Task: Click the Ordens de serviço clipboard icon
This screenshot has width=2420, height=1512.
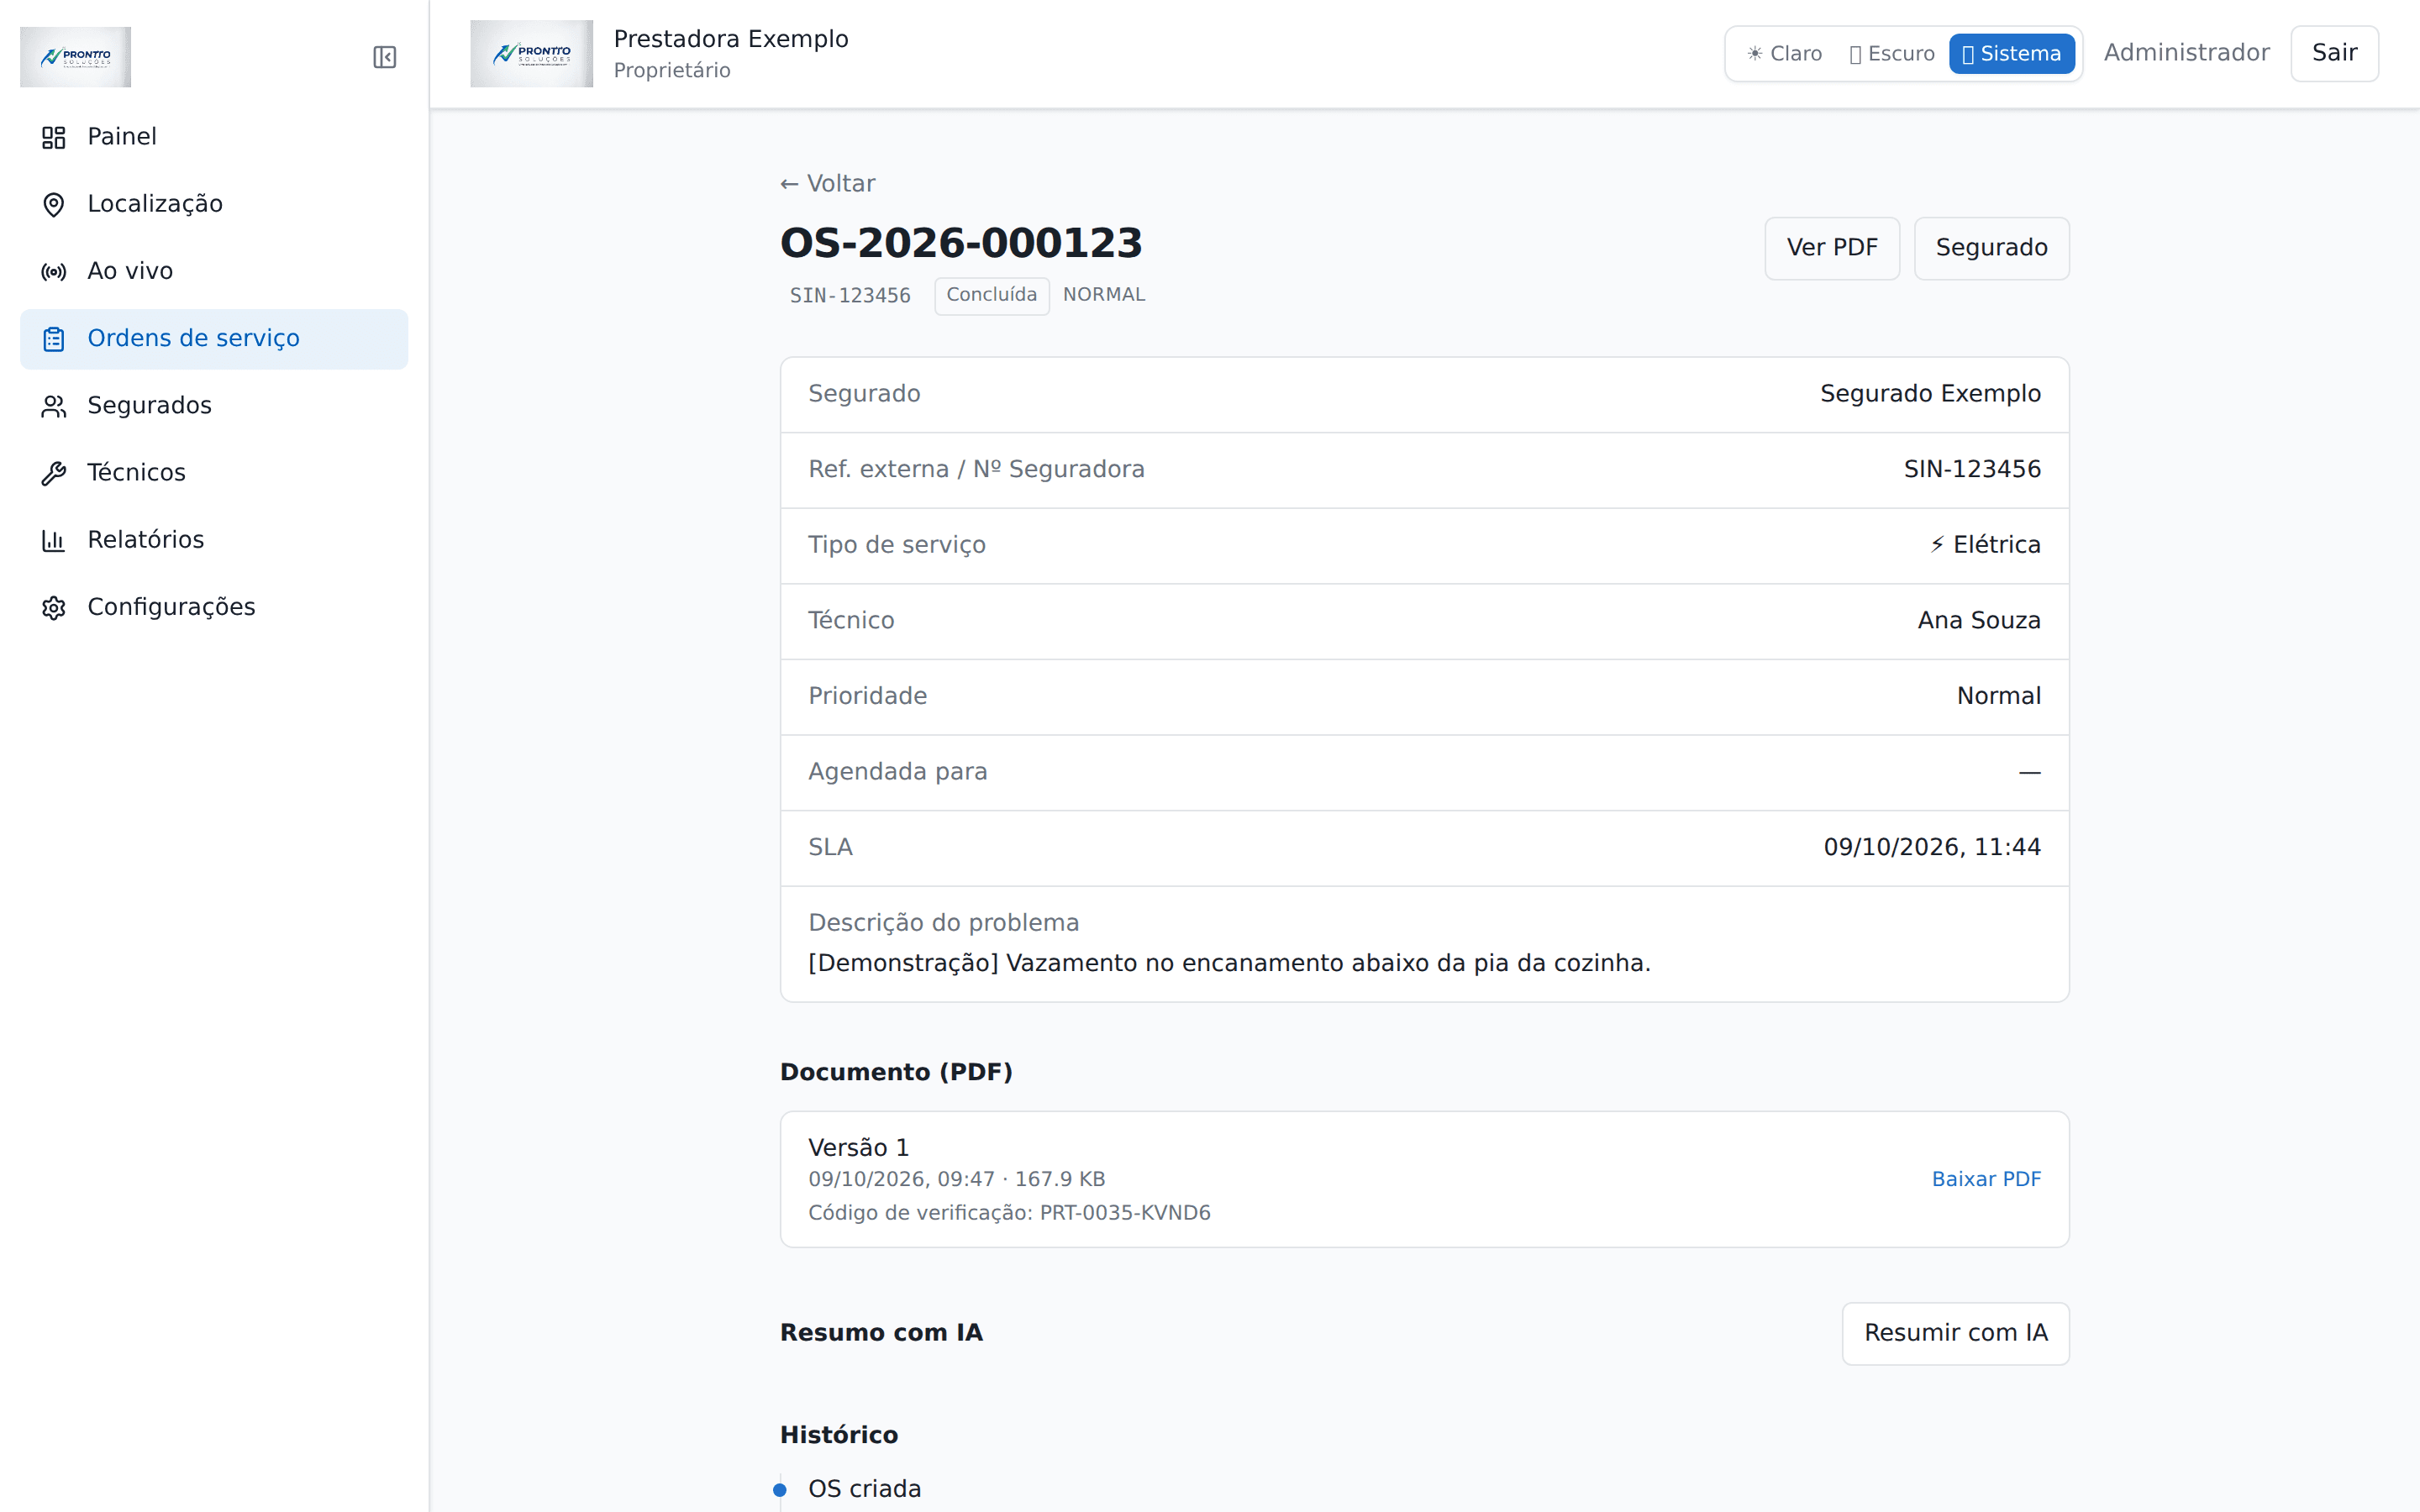Action: (x=54, y=339)
